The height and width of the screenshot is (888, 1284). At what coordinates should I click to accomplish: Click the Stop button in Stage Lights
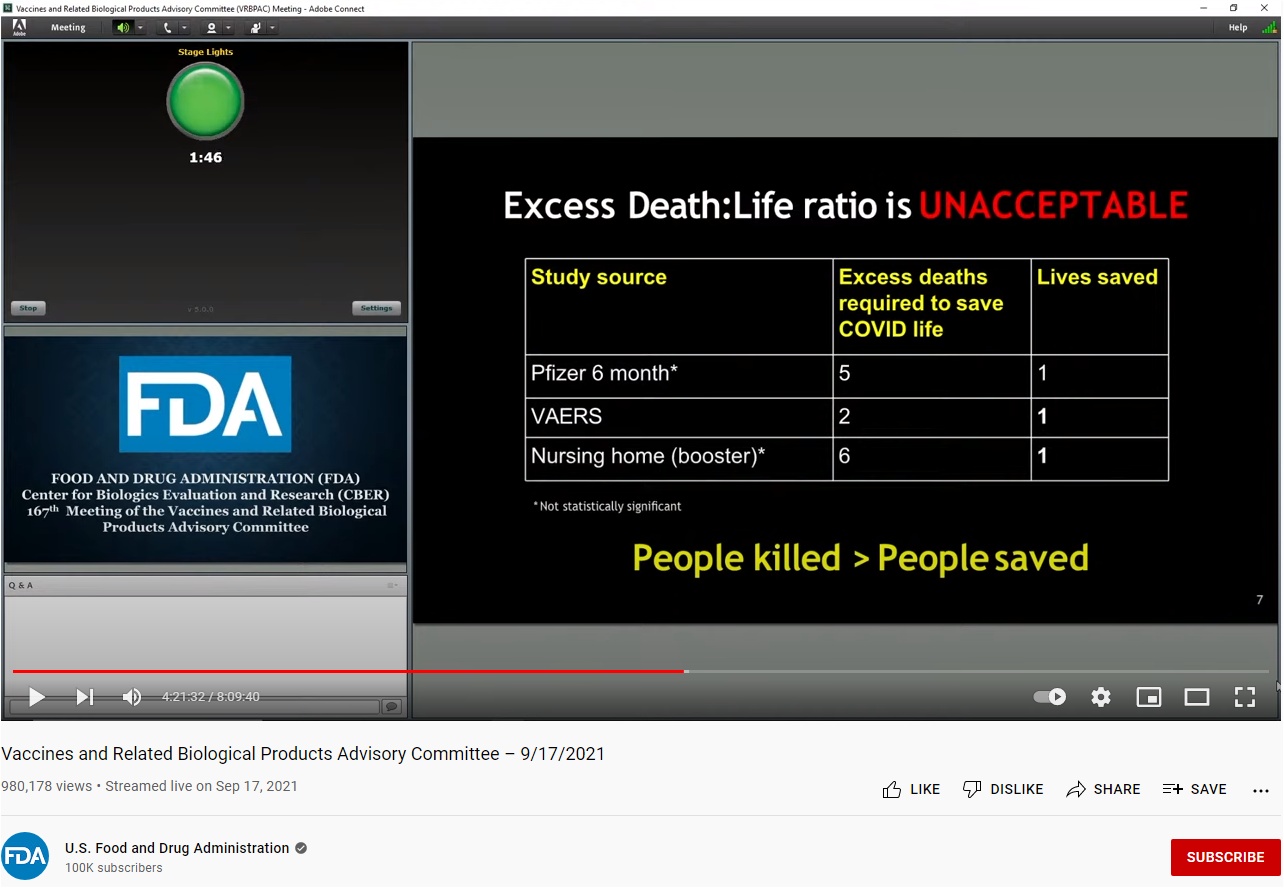(28, 308)
